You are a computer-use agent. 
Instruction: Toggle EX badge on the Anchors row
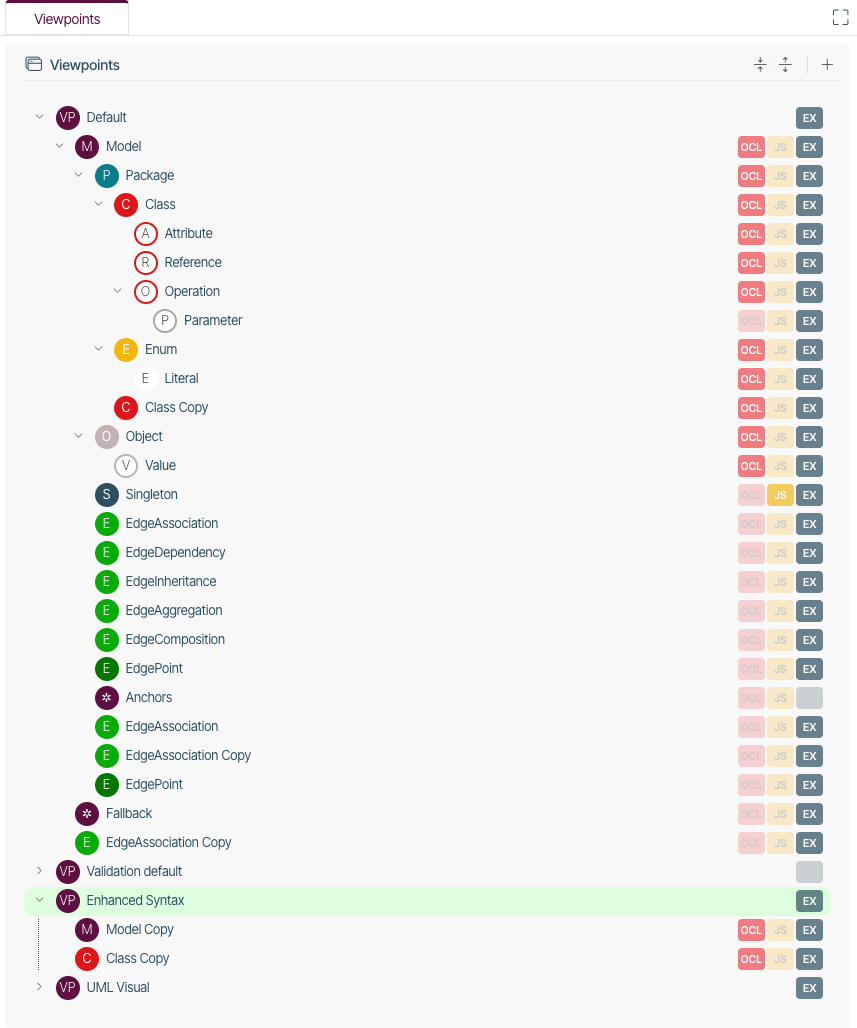tap(809, 698)
